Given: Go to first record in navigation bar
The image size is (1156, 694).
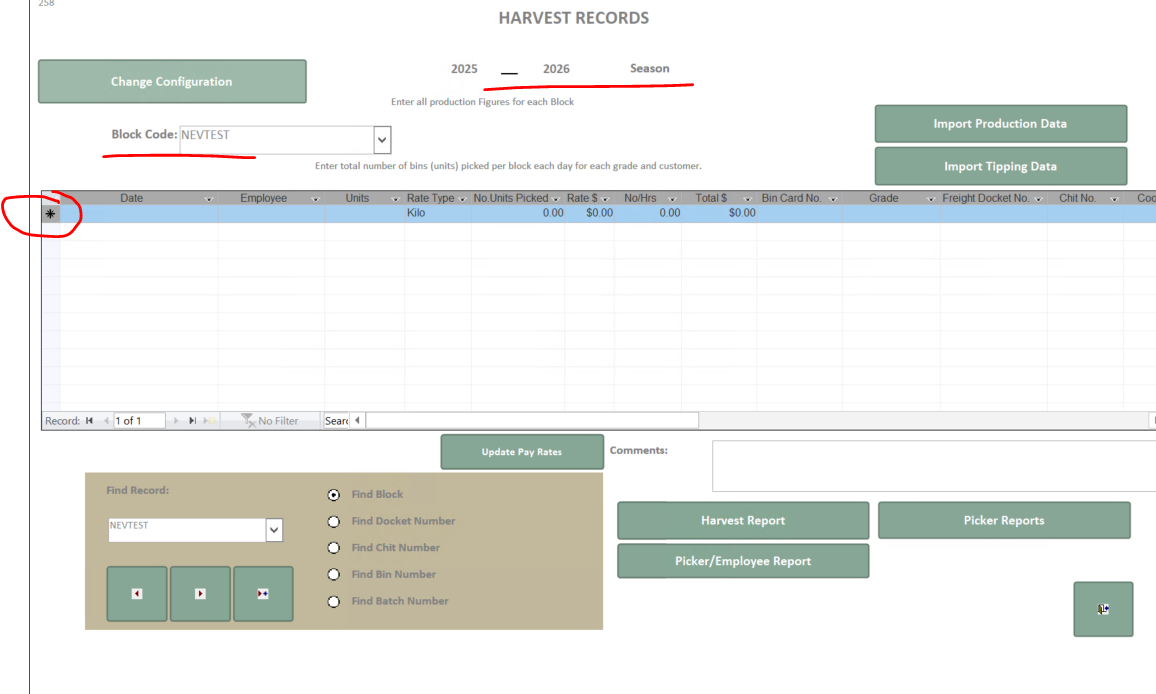Looking at the screenshot, I should click(x=90, y=421).
